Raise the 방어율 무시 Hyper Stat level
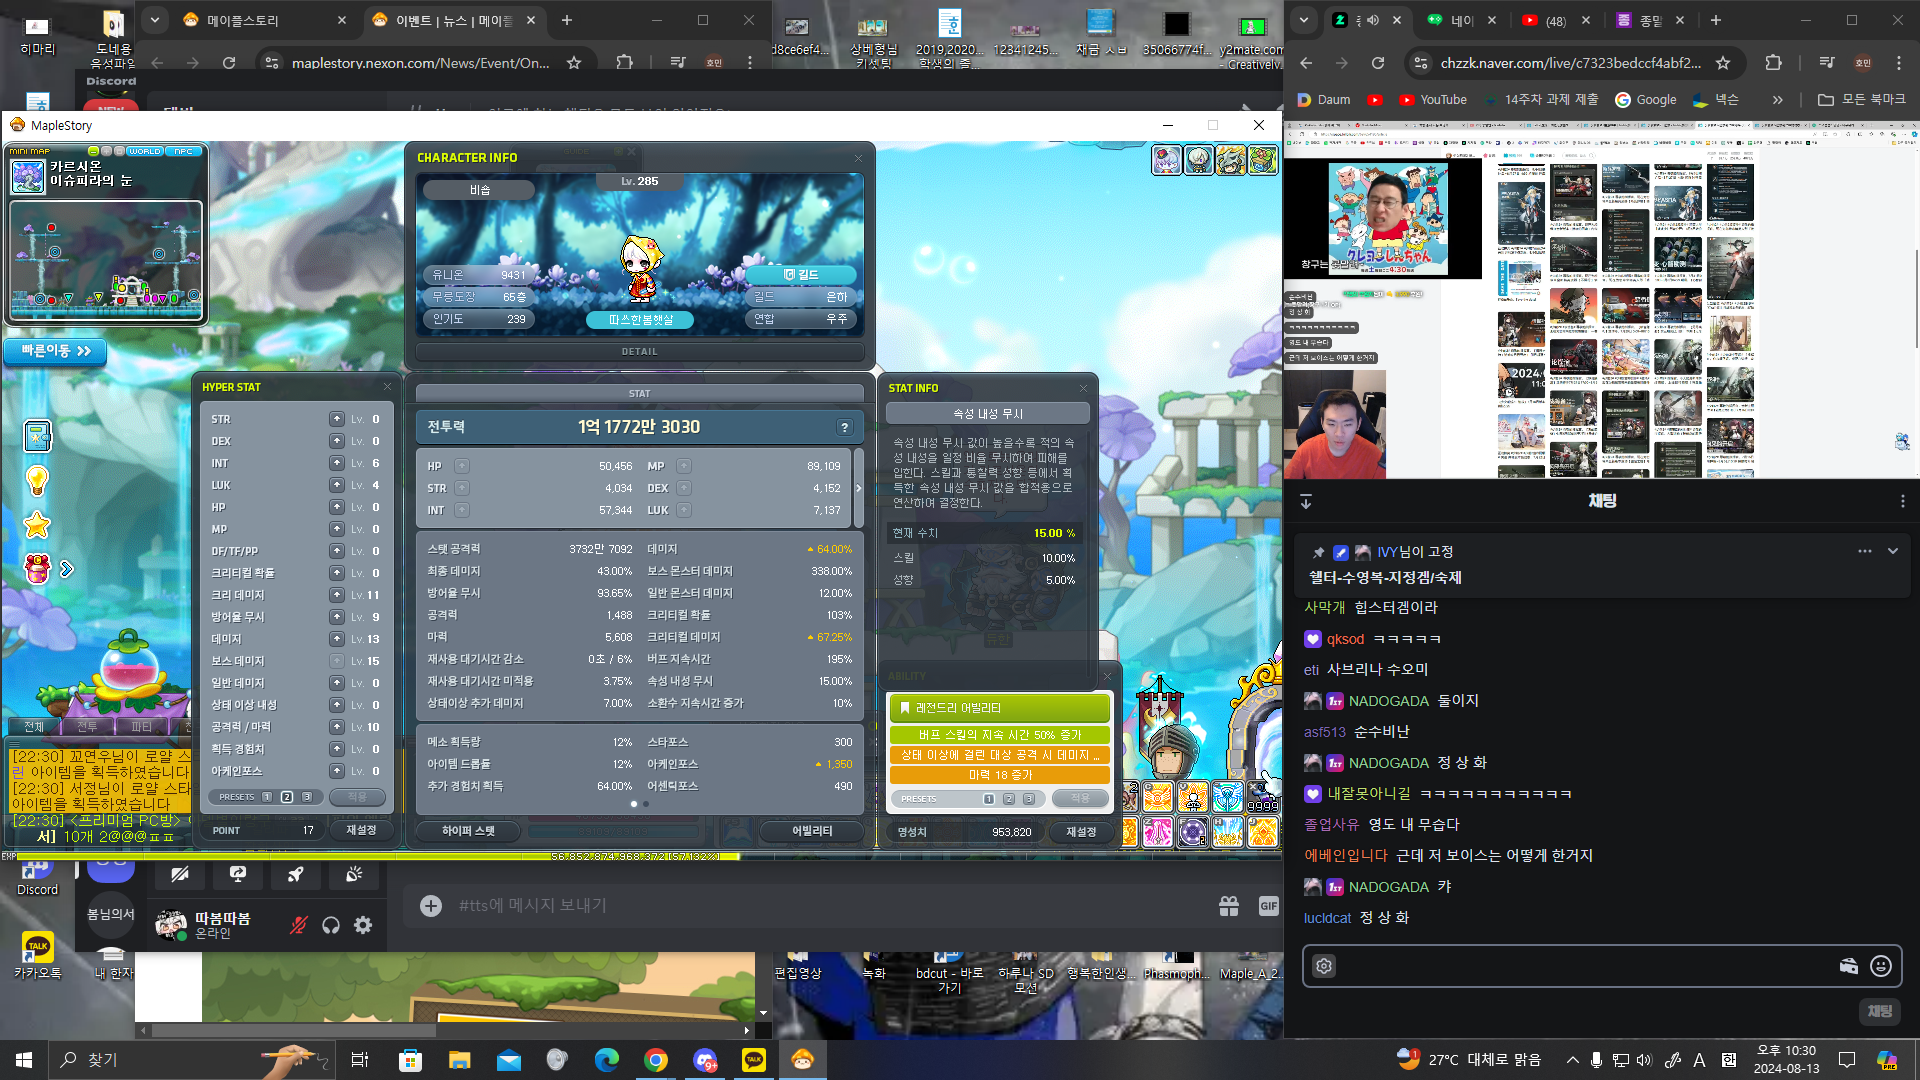 337,617
